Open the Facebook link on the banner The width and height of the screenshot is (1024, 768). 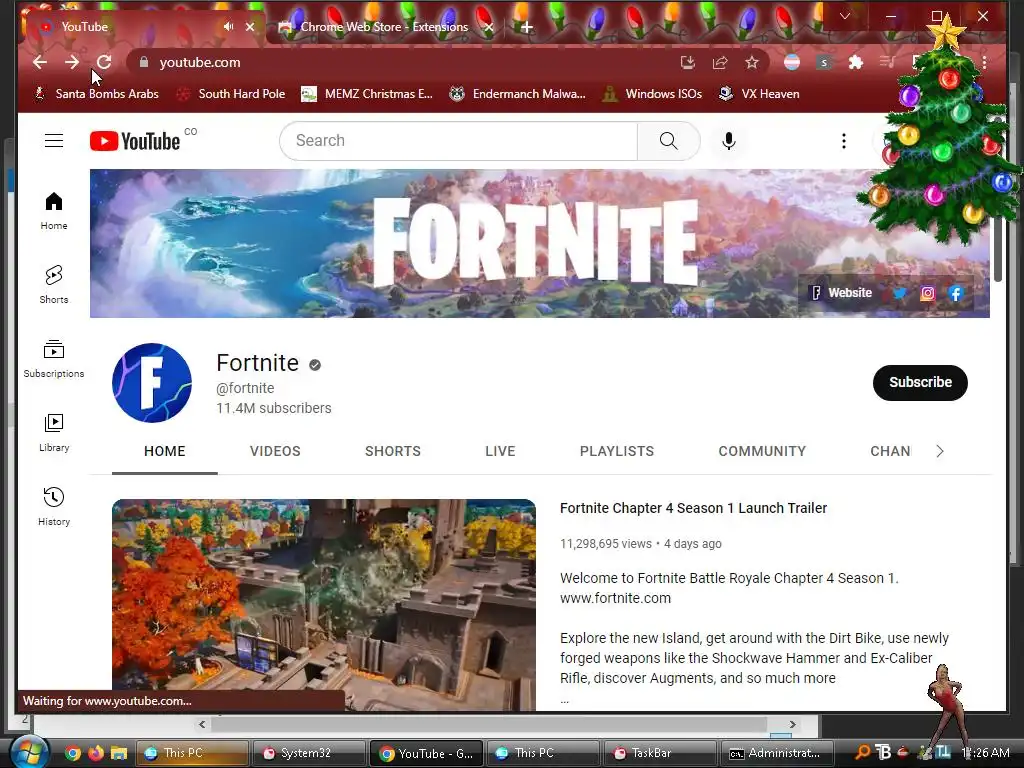(x=955, y=293)
